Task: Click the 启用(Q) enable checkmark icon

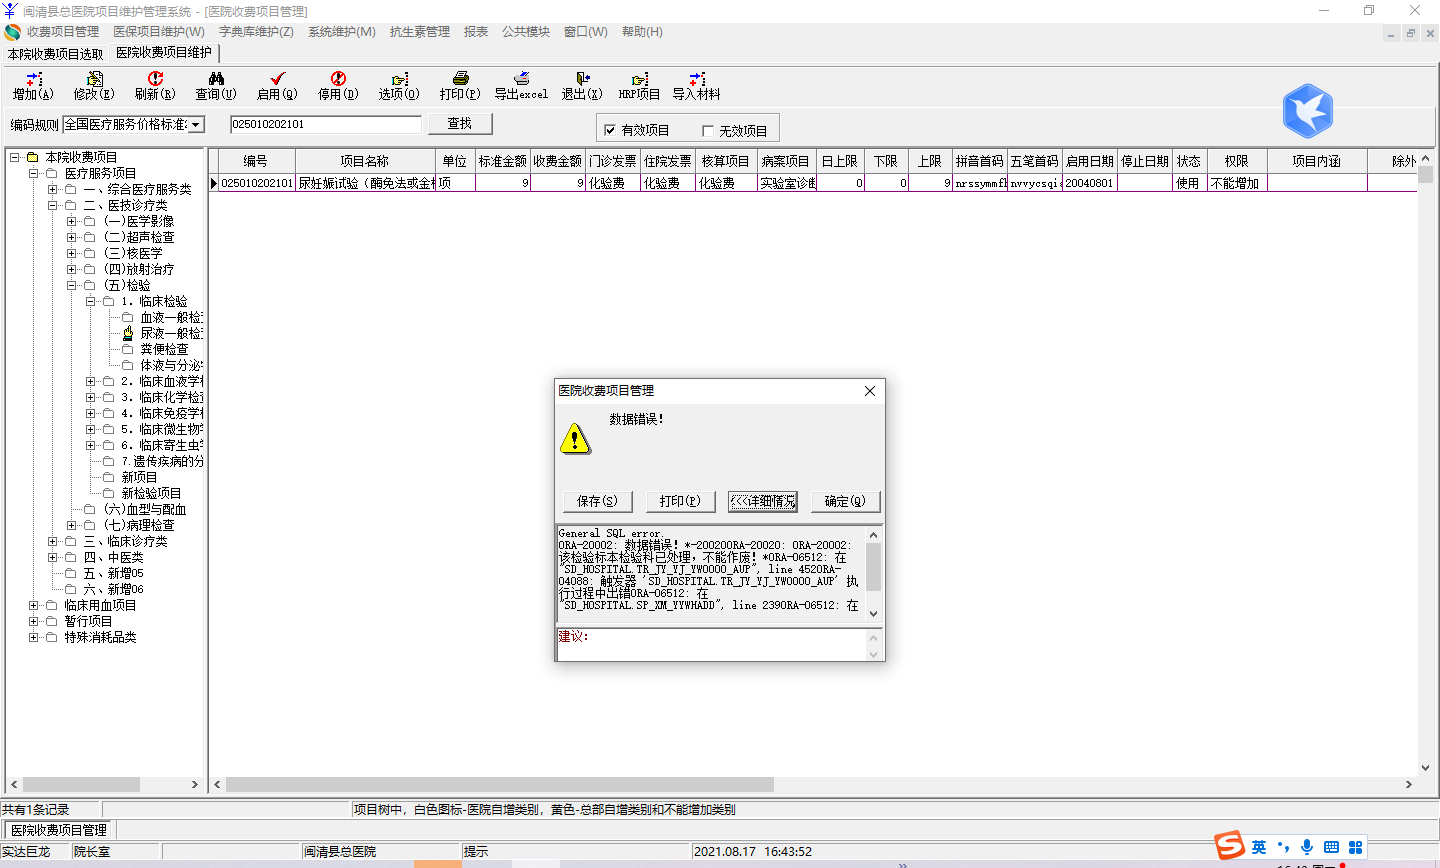Action: point(277,79)
